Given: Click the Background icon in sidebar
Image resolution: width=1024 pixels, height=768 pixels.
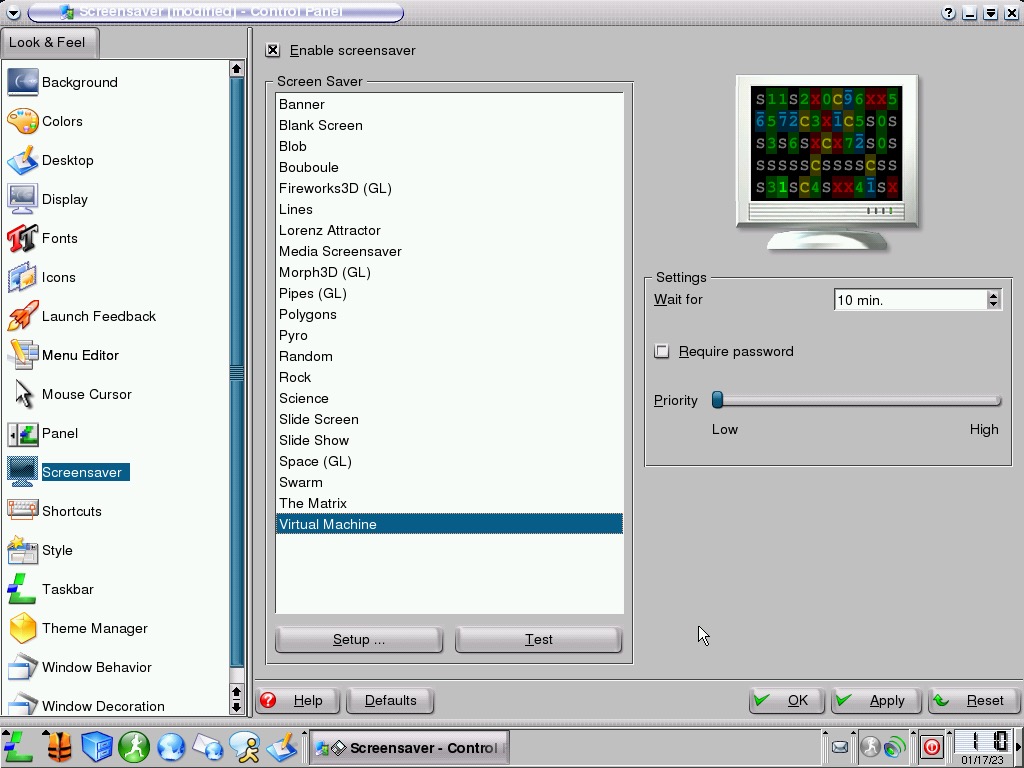Looking at the screenshot, I should point(22,82).
